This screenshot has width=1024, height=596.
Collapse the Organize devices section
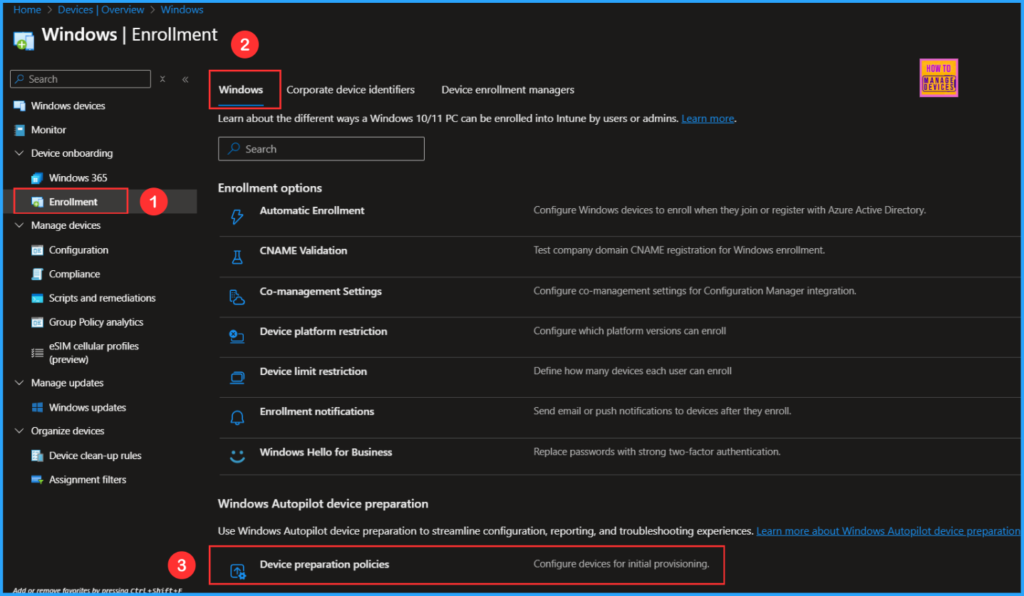pyautogui.click(x=19, y=431)
